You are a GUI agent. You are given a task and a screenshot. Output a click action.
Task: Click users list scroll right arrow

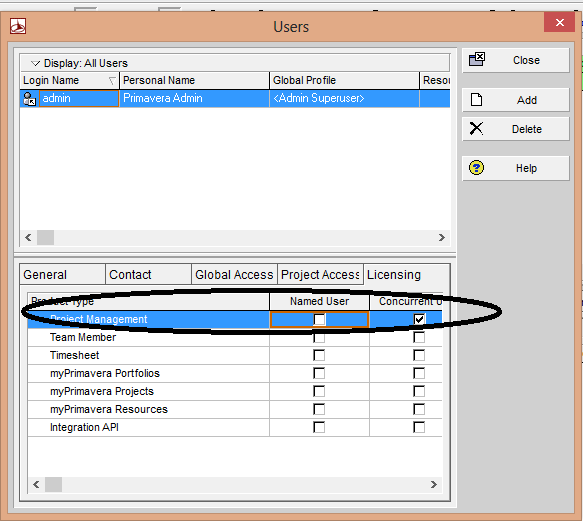click(x=442, y=237)
